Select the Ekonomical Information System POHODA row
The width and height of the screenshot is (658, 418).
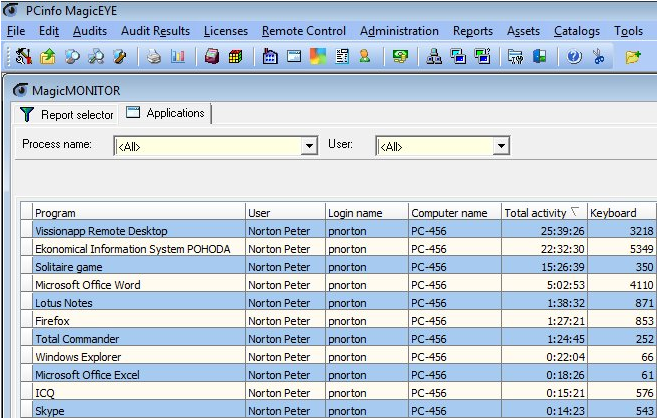pos(338,249)
